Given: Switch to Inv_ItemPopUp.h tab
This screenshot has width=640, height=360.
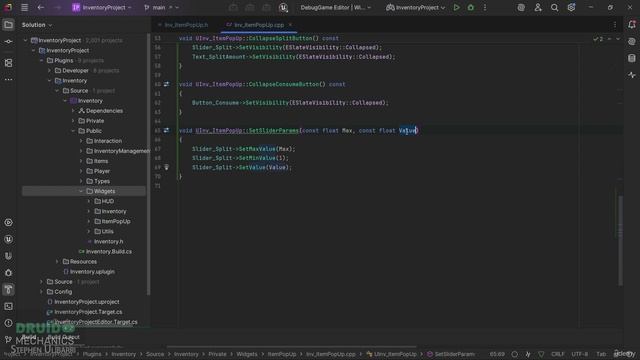Looking at the screenshot, I should [x=183, y=25].
